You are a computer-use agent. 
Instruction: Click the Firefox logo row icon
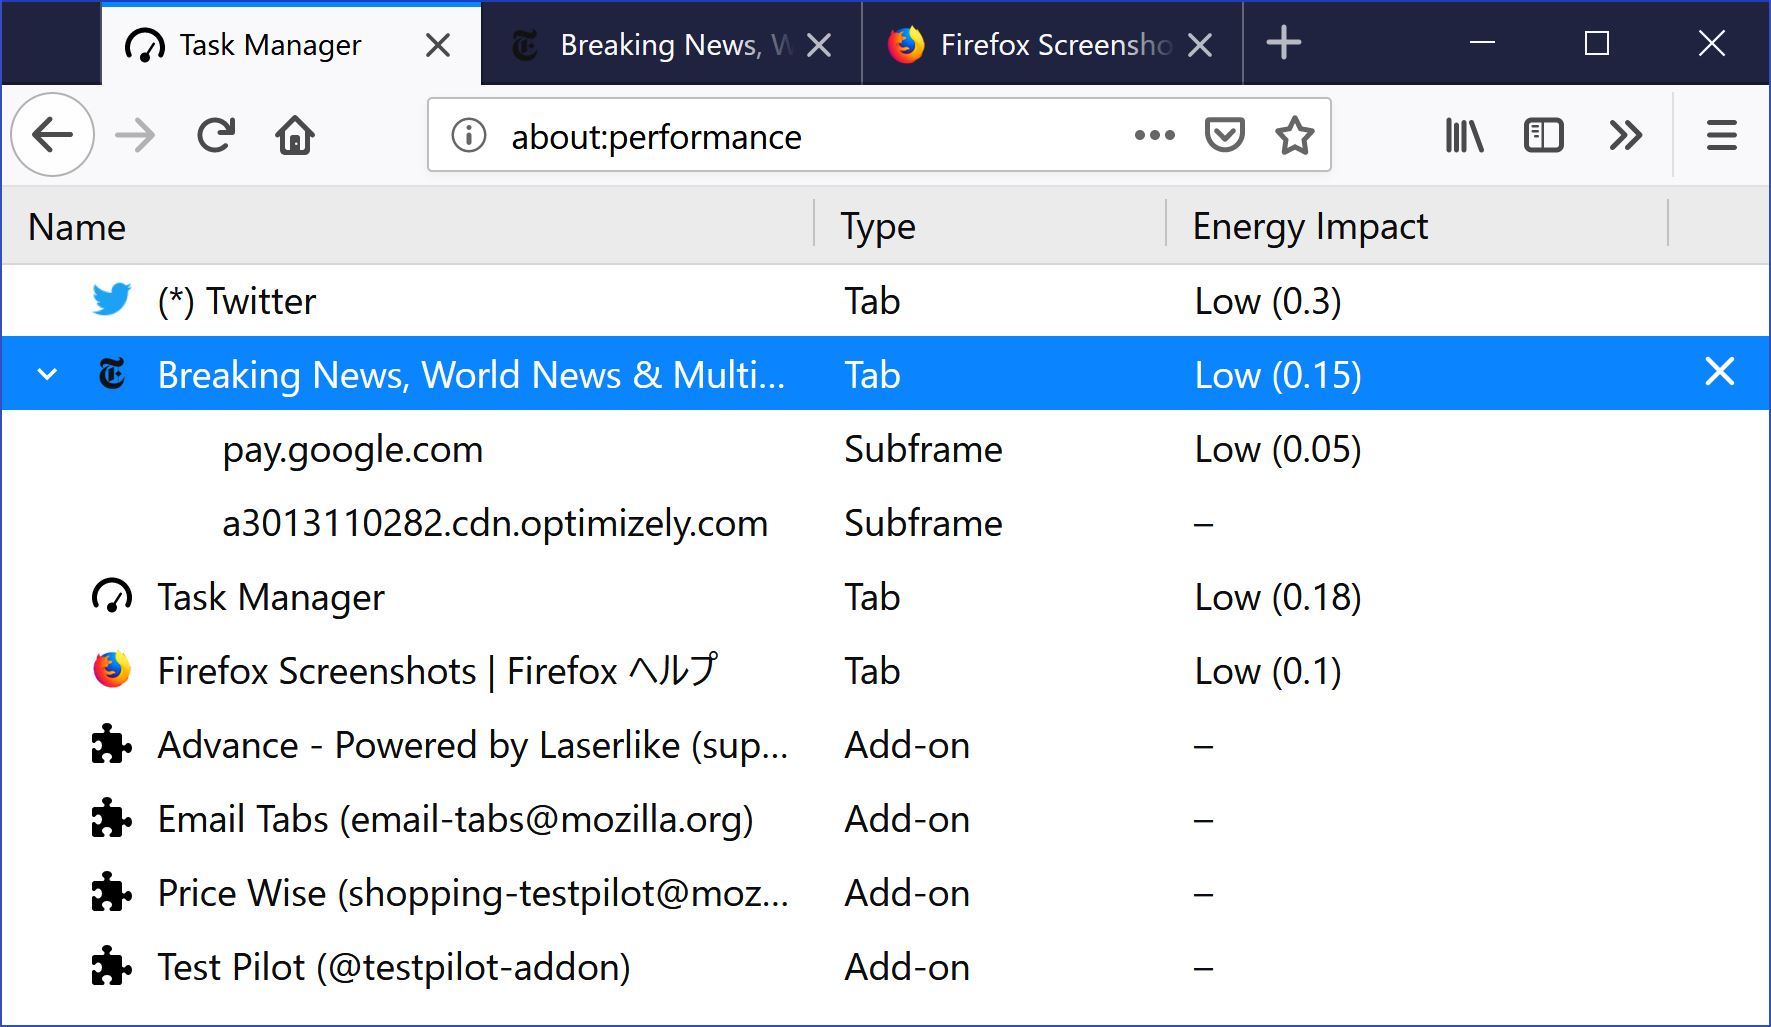[x=111, y=669]
